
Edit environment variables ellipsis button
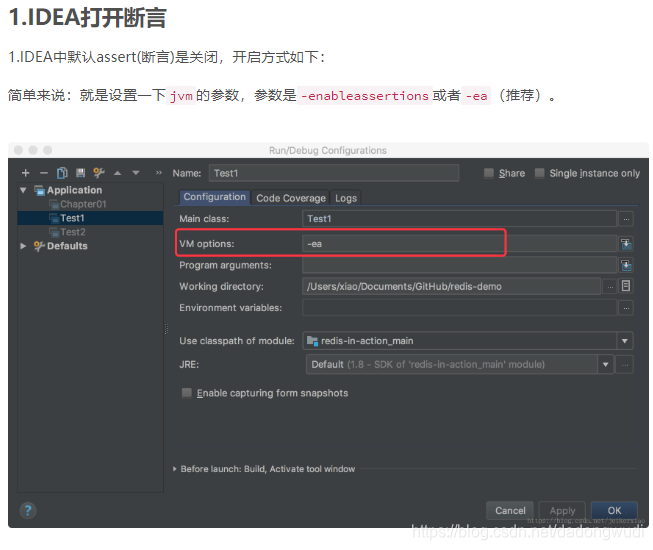tap(626, 308)
